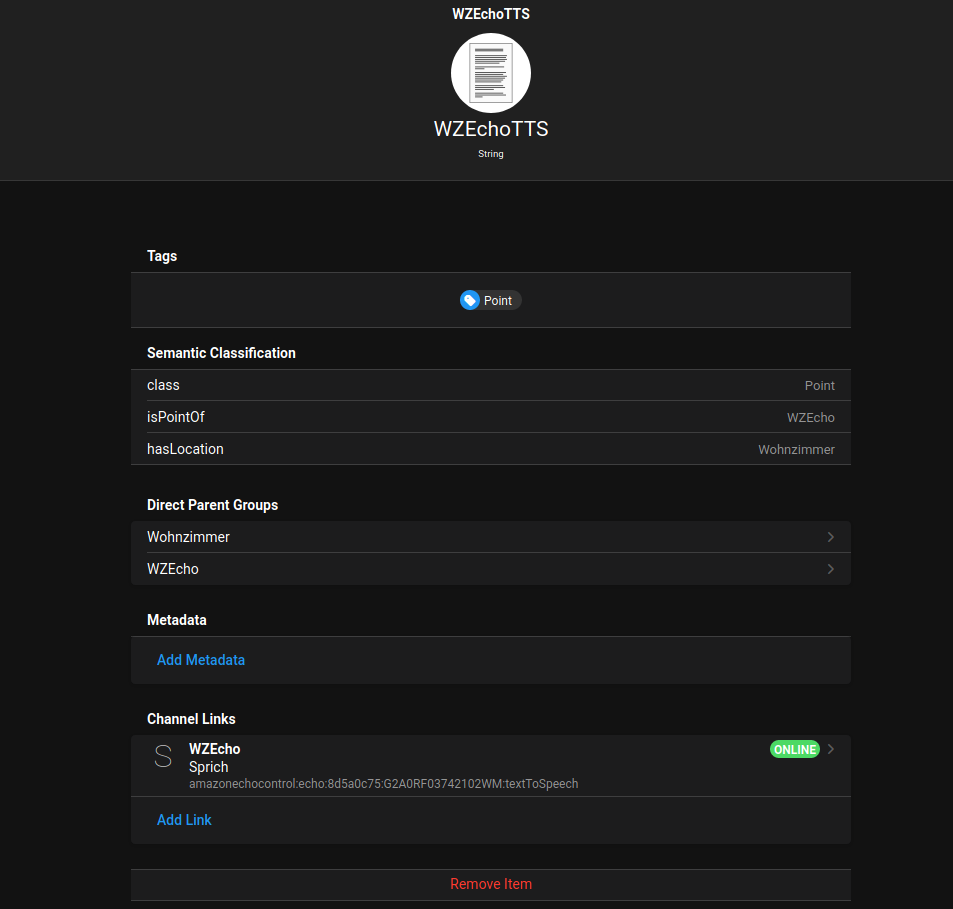Click the small bold WZEchoTTS page title at top
Image resolution: width=953 pixels, height=909 pixels.
[490, 14]
